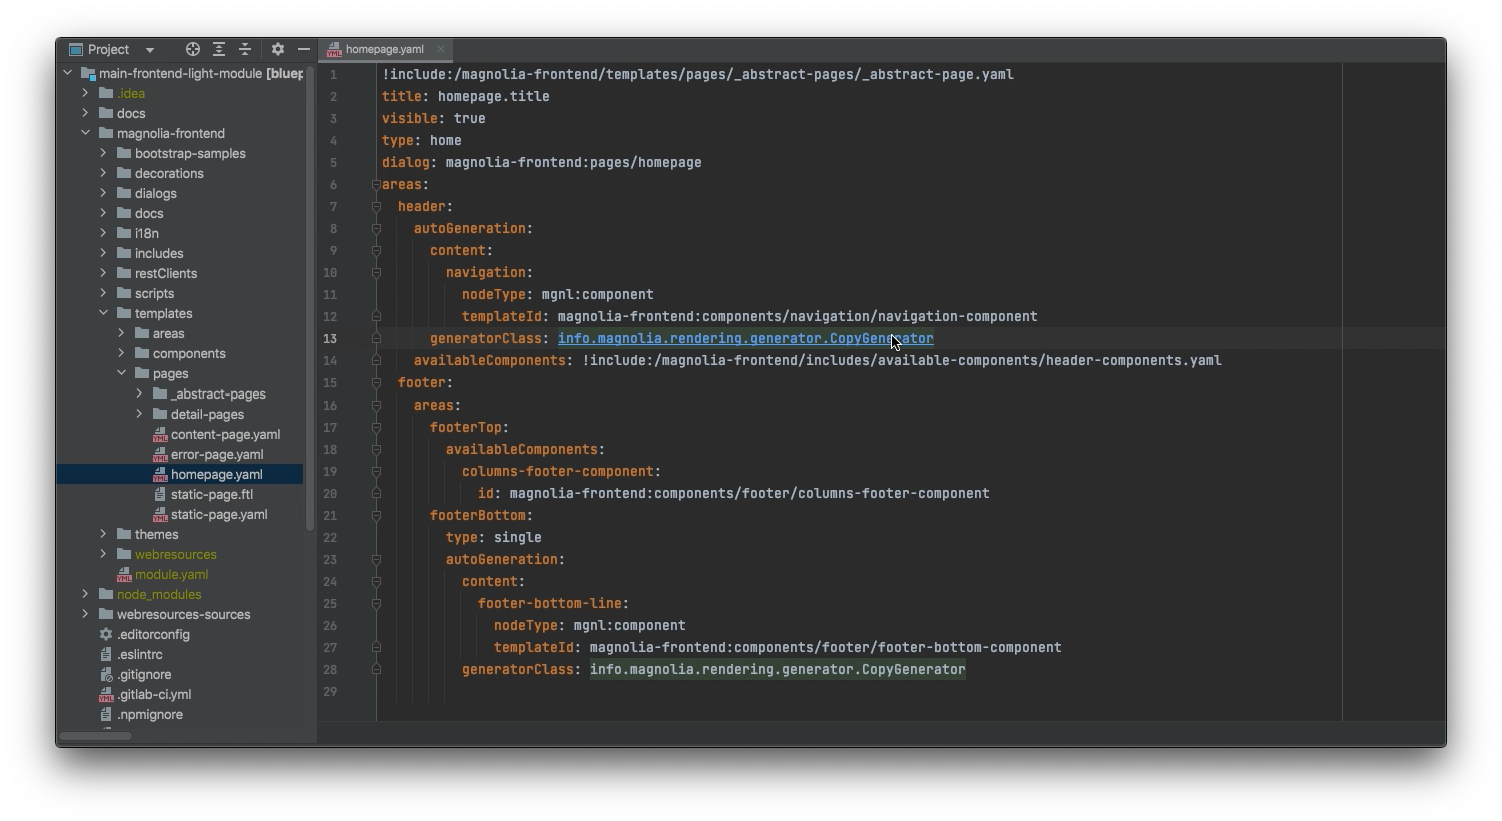Close the homepage.yaml tab with its X
The height and width of the screenshot is (821, 1502).
click(440, 48)
